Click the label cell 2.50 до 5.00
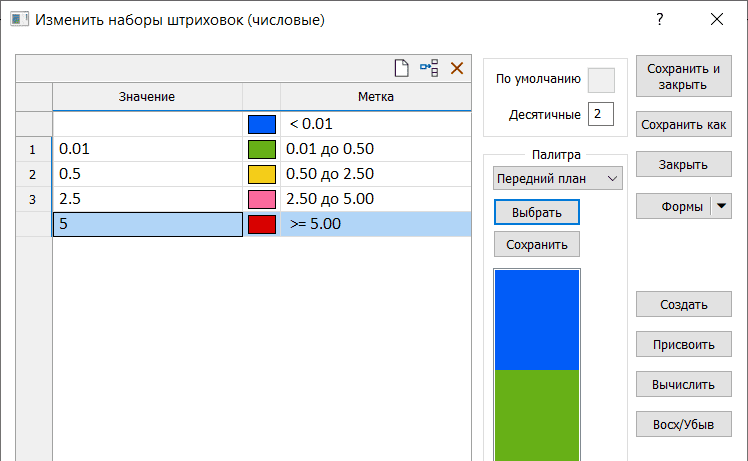This screenshot has height=461, width=748. pos(376,199)
